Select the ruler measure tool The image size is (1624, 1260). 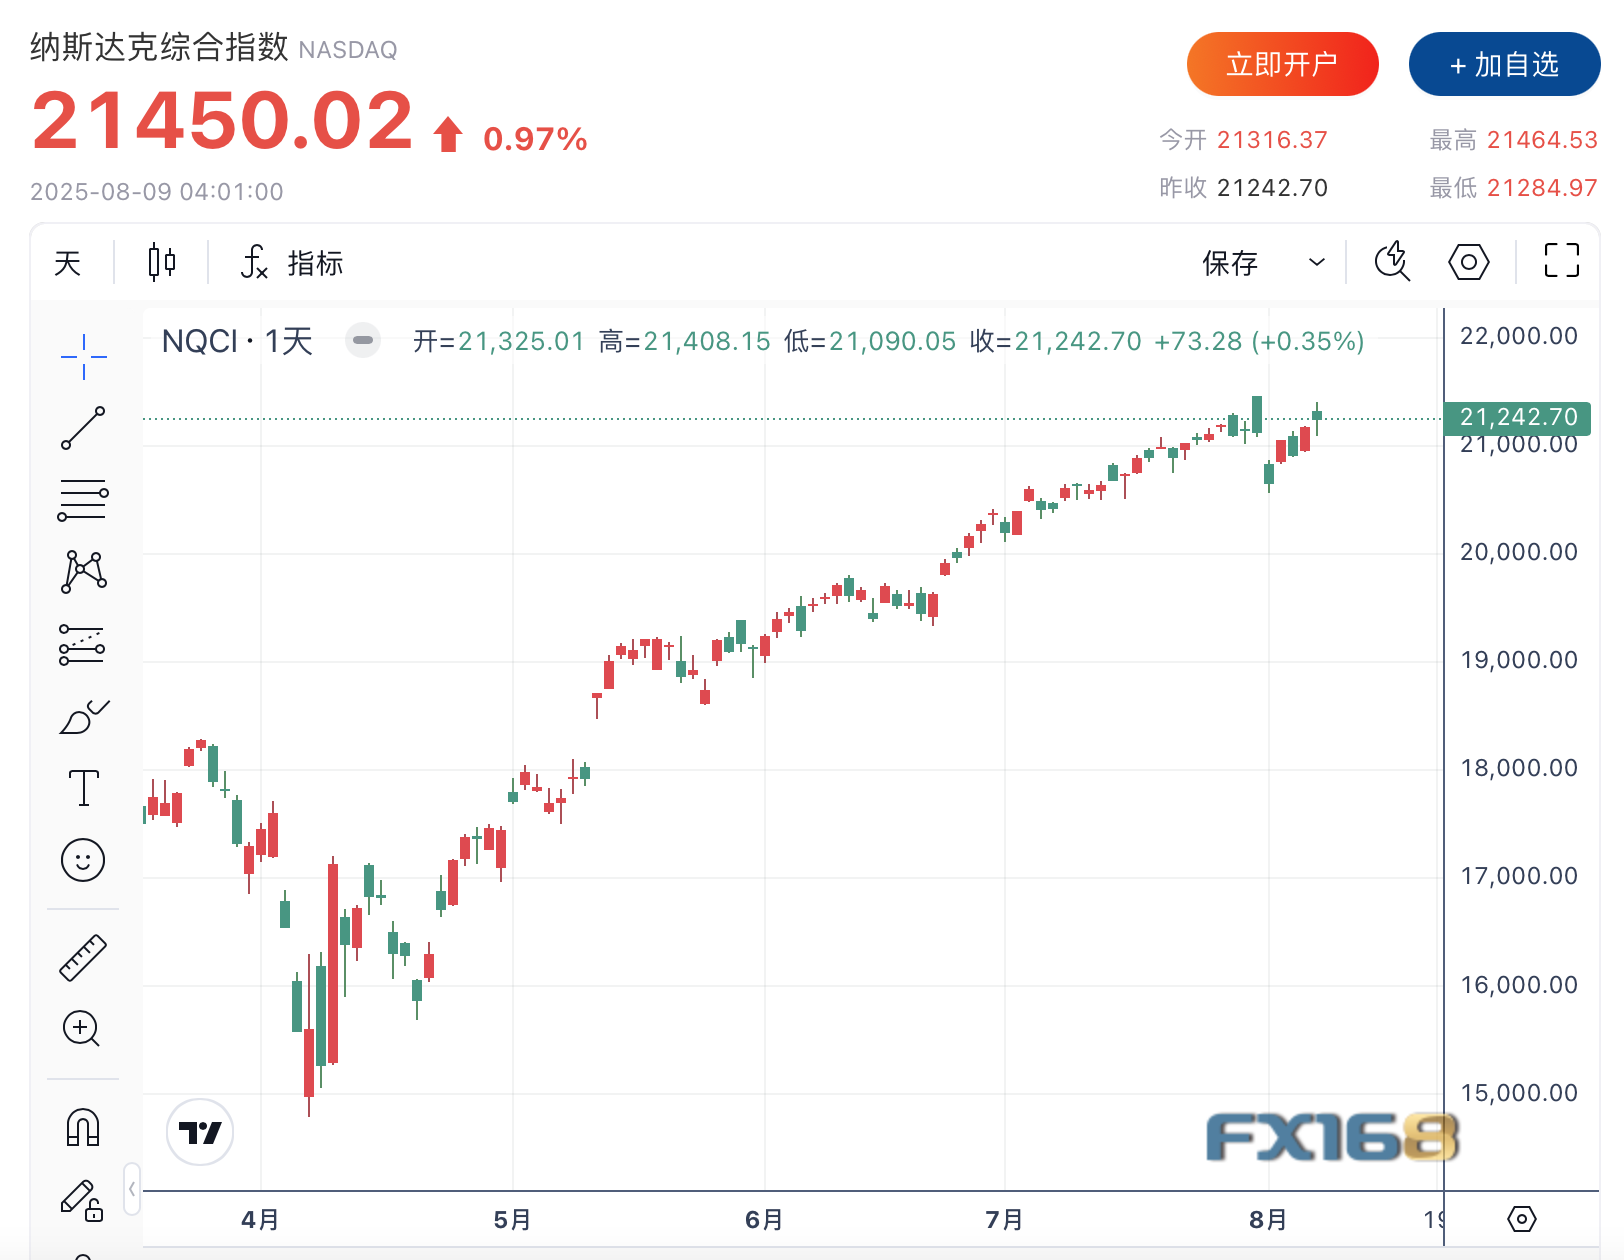(83, 957)
